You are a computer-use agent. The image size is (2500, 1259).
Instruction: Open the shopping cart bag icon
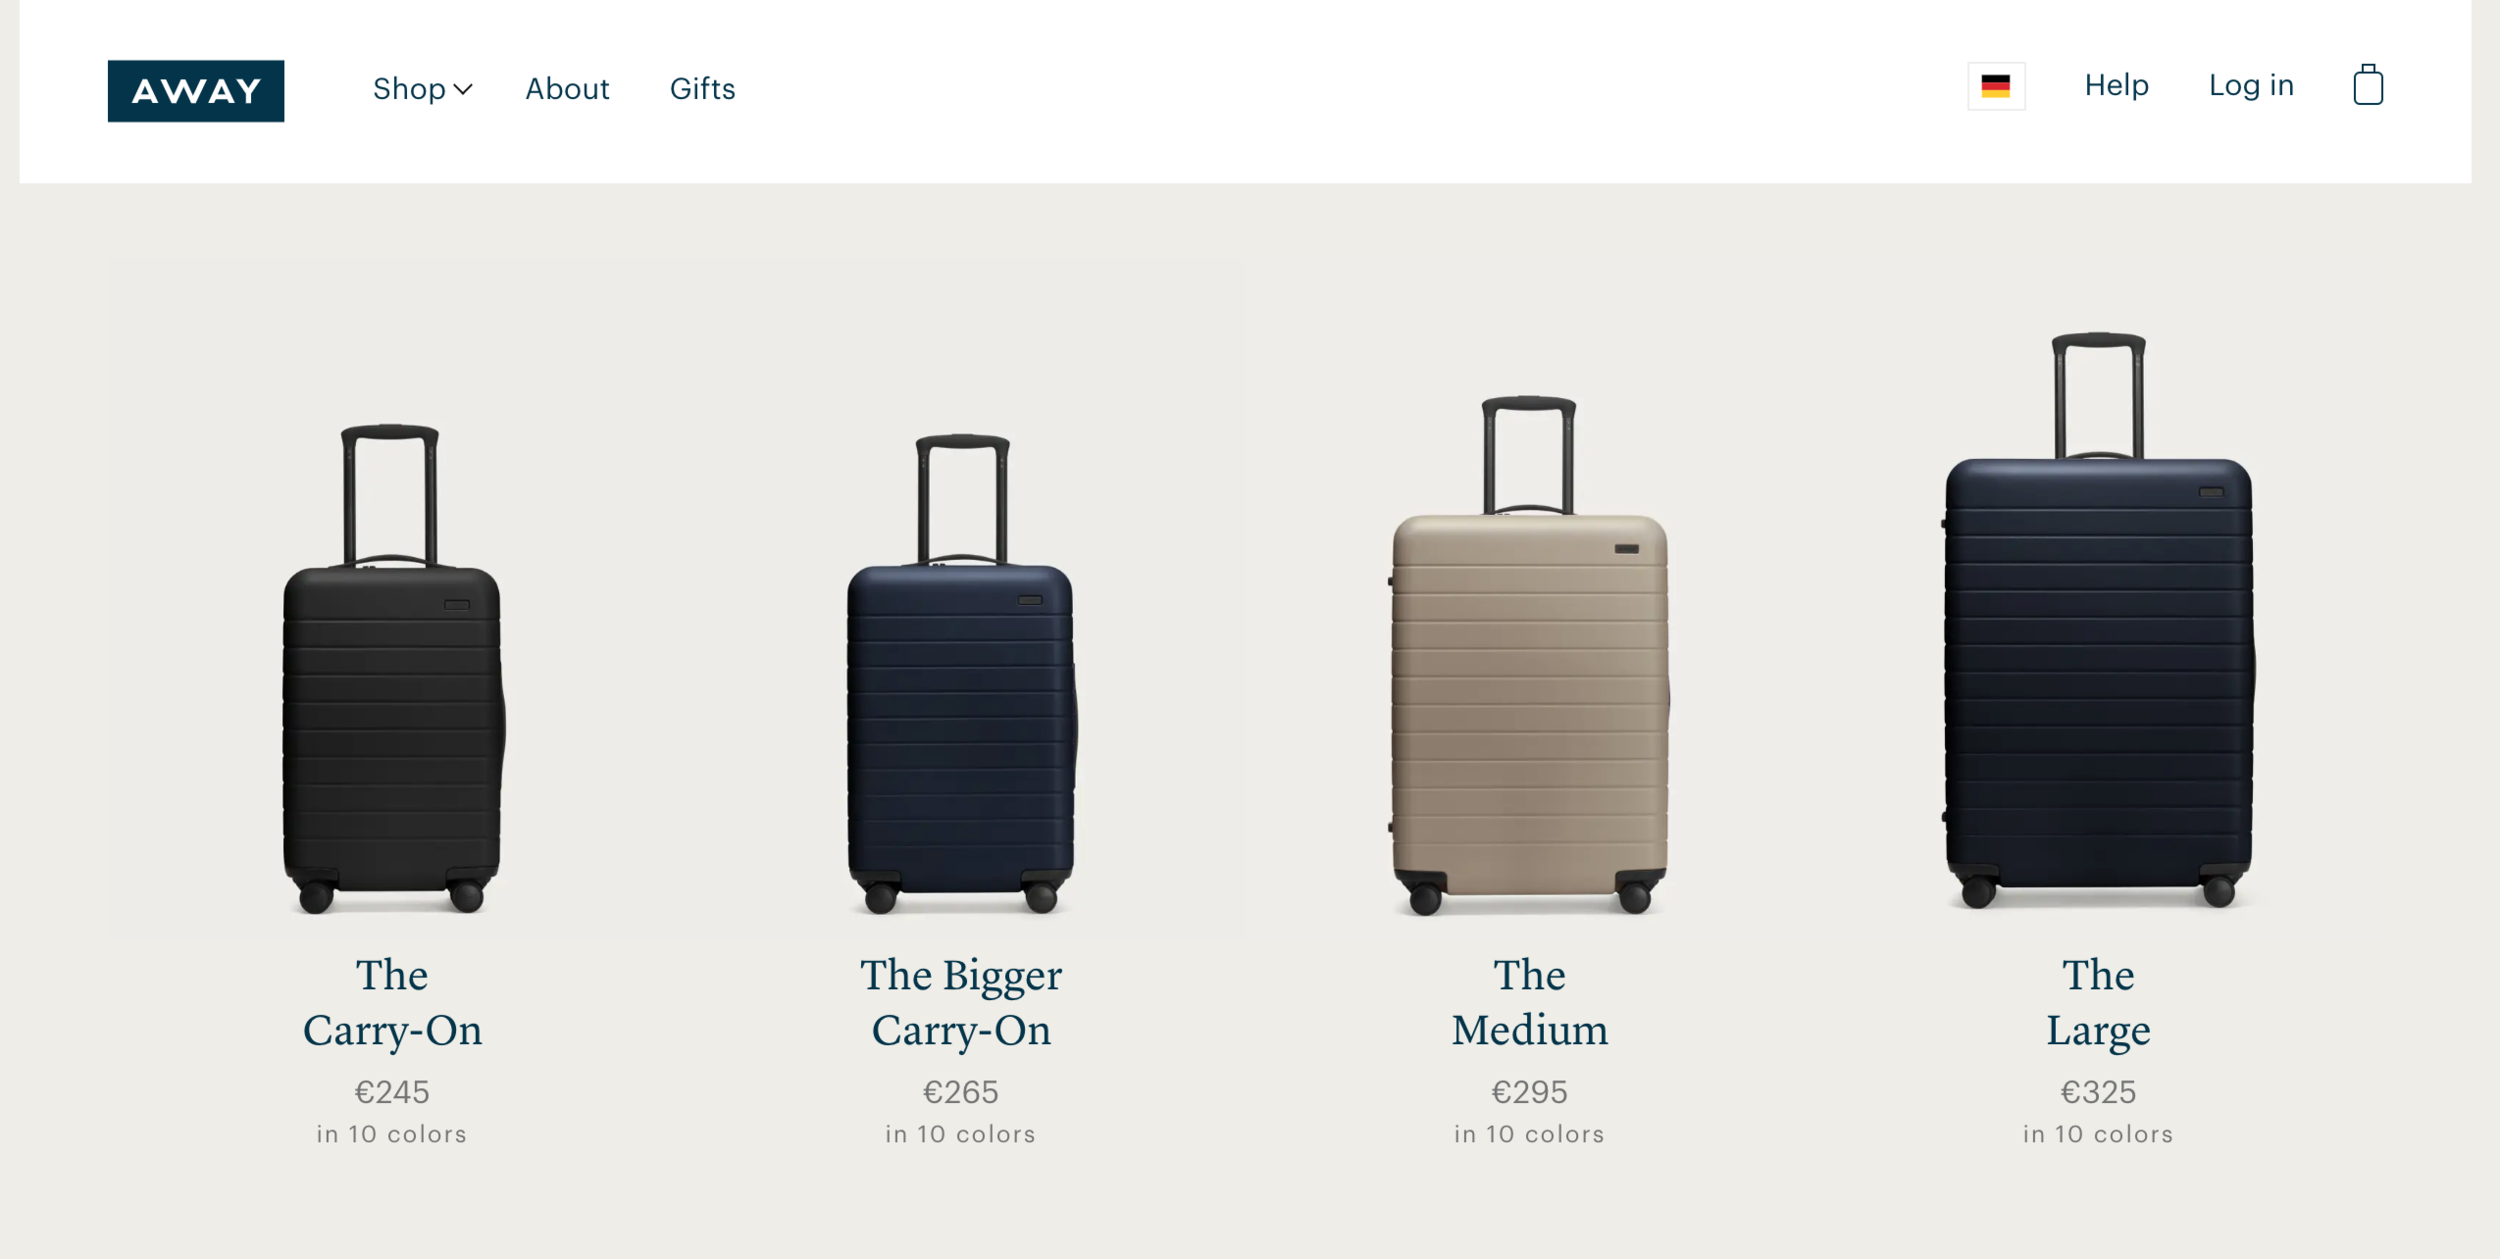pos(2367,85)
